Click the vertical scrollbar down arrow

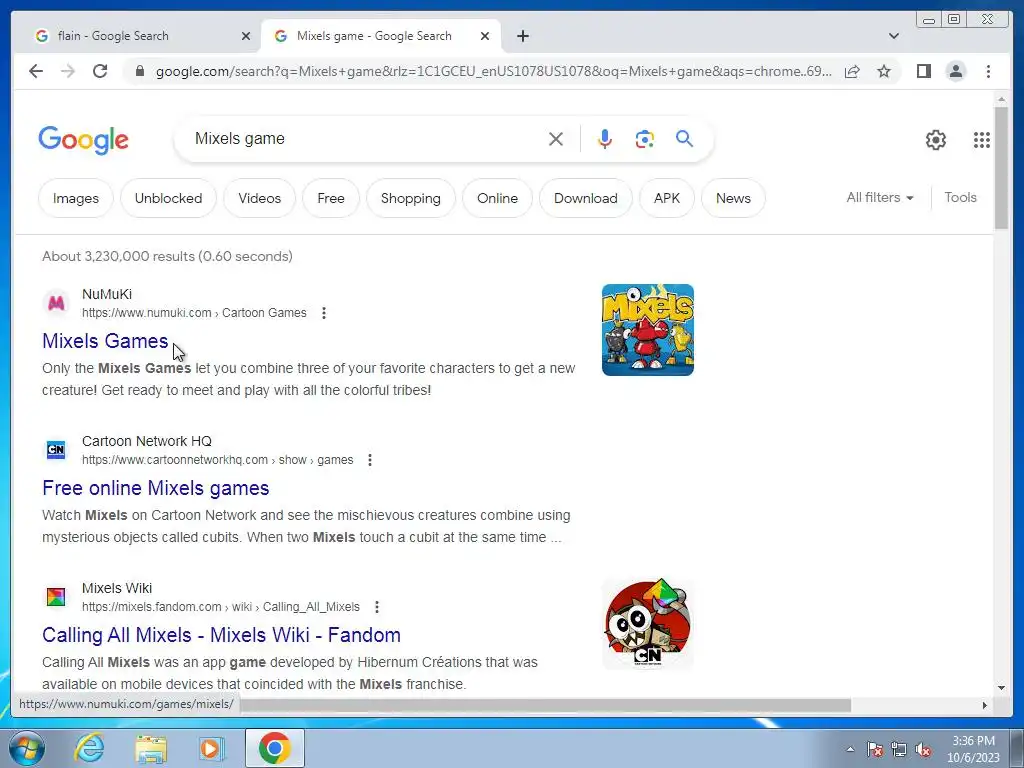(1001, 688)
